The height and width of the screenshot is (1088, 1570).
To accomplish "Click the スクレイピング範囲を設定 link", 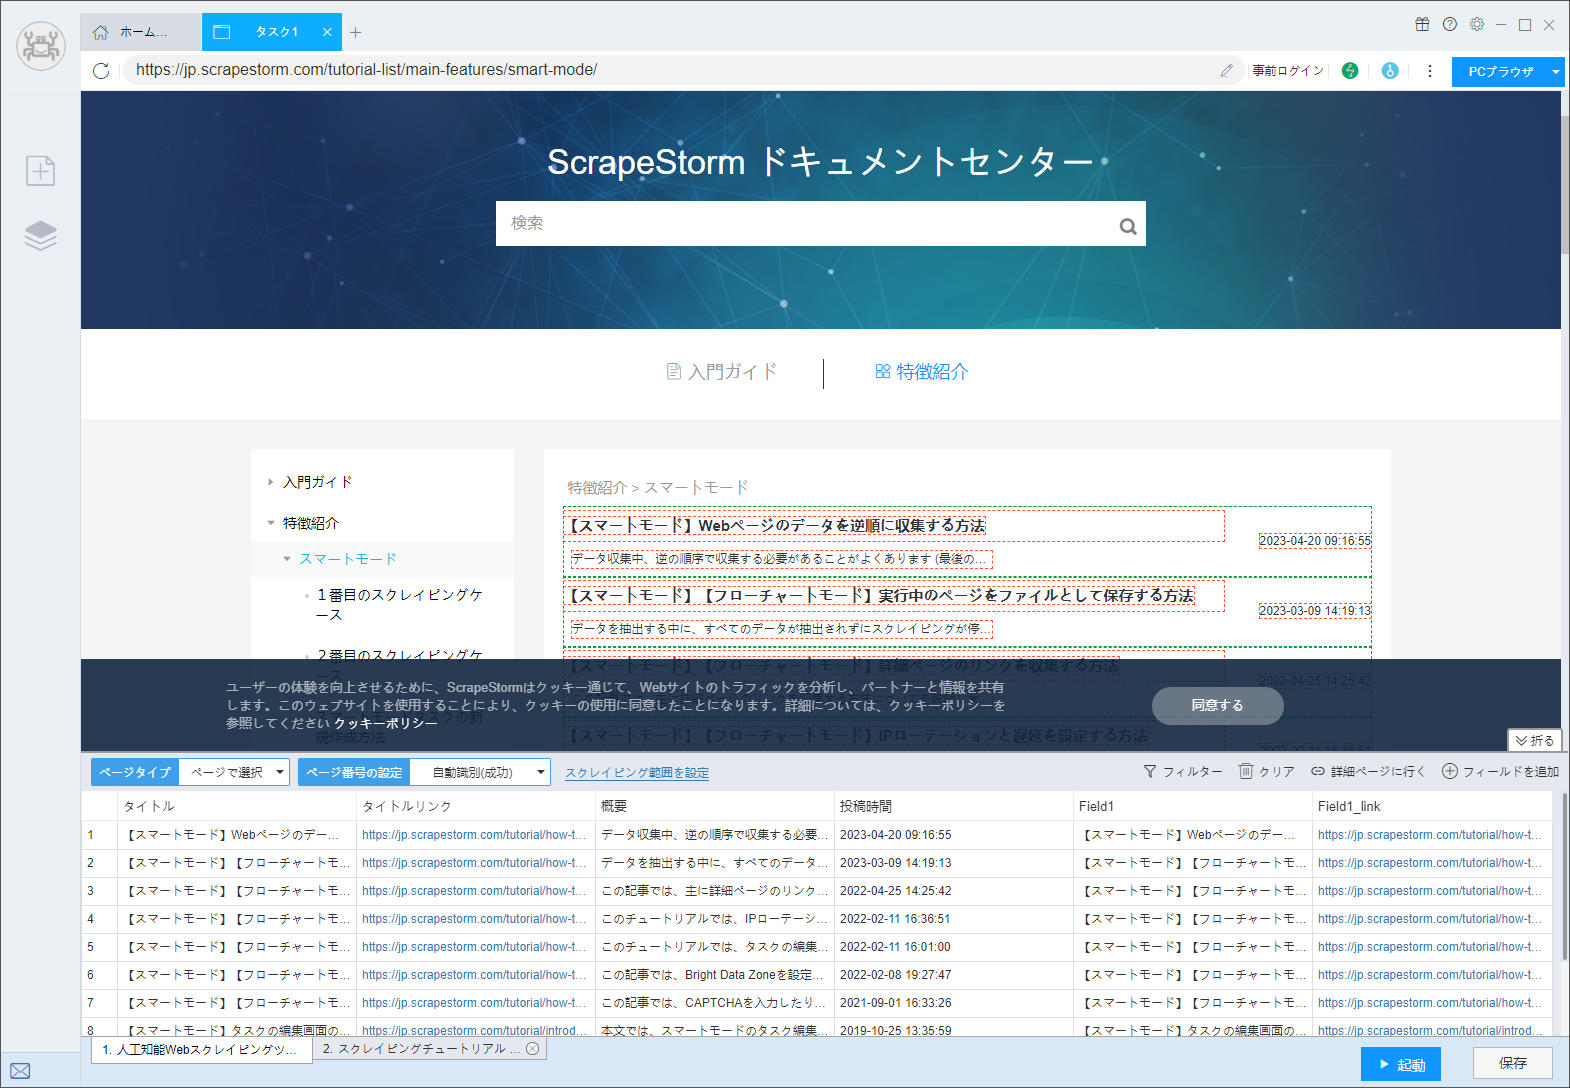I will 636,773.
